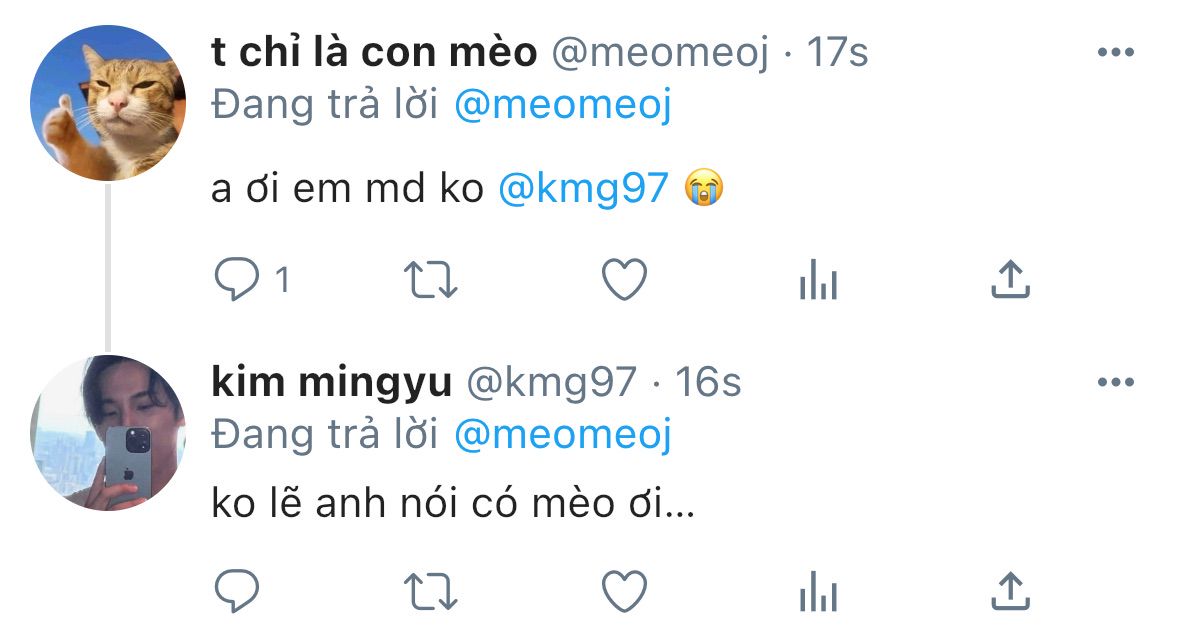The height and width of the screenshot is (638, 1179).
Task: Open the @kmg97 mention in the tweet text
Action: click(583, 189)
